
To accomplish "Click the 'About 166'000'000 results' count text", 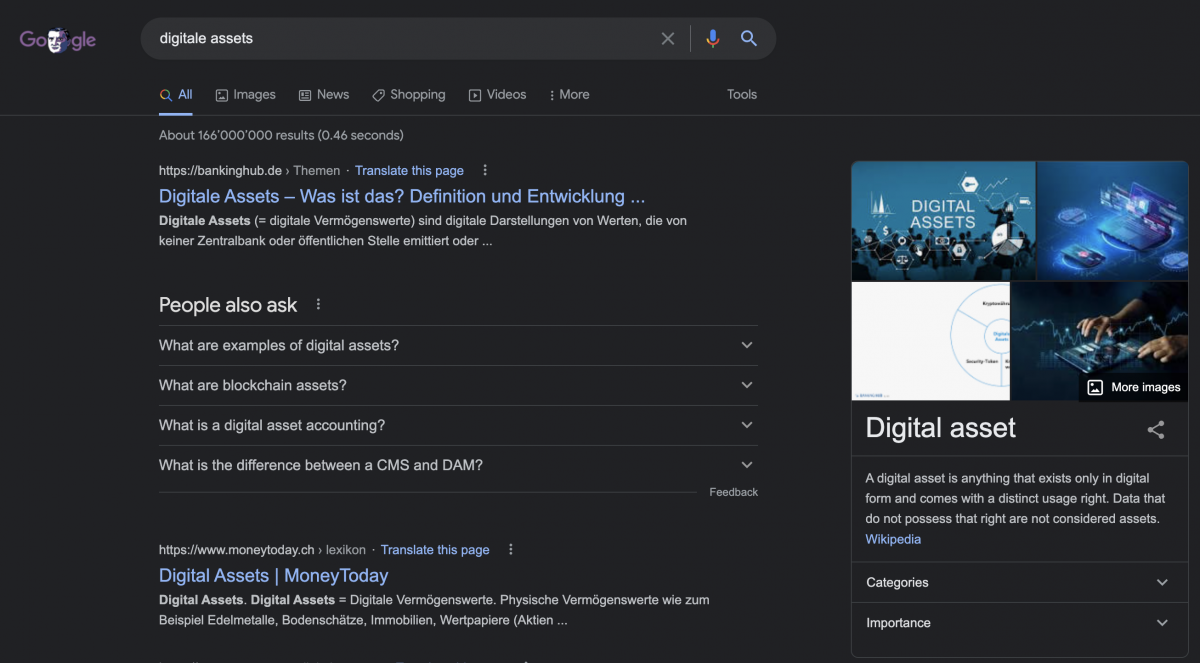I will click(x=281, y=135).
